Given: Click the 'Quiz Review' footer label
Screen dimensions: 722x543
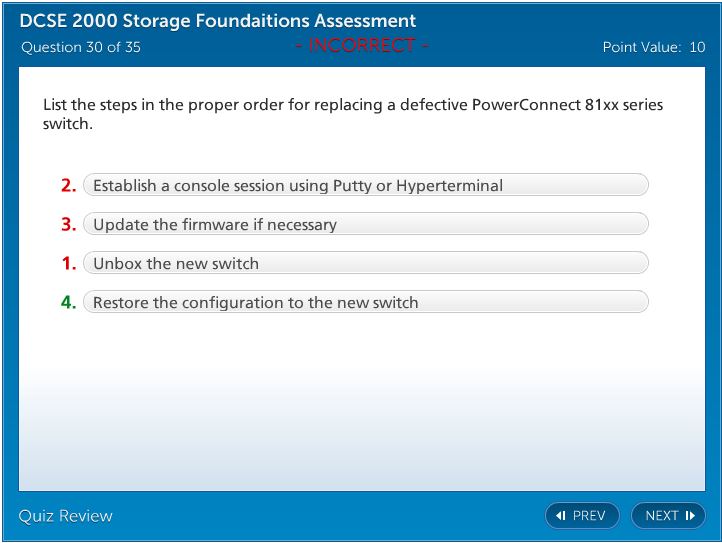Looking at the screenshot, I should (66, 516).
